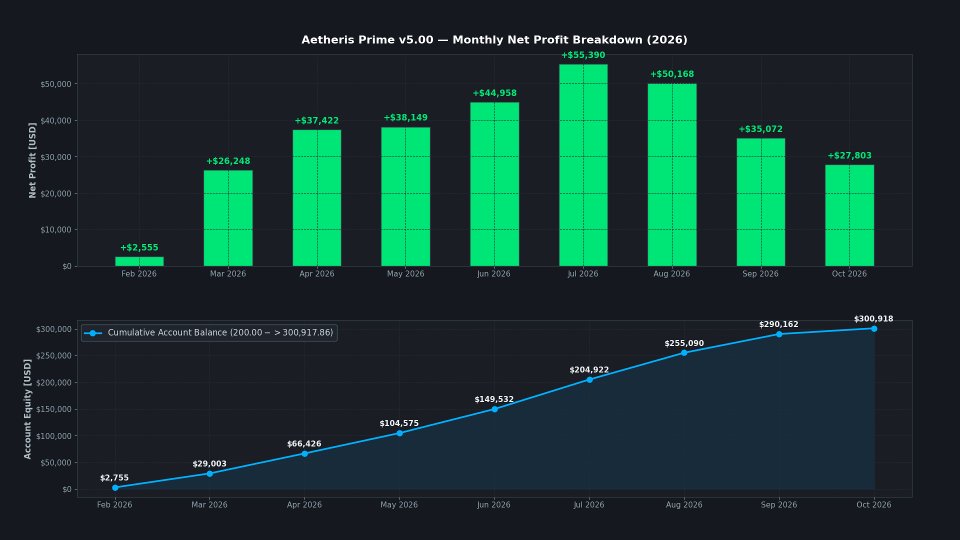Click the $250,000 tick on the equity axis
This screenshot has width=960, height=540.
pyautogui.click(x=54, y=356)
